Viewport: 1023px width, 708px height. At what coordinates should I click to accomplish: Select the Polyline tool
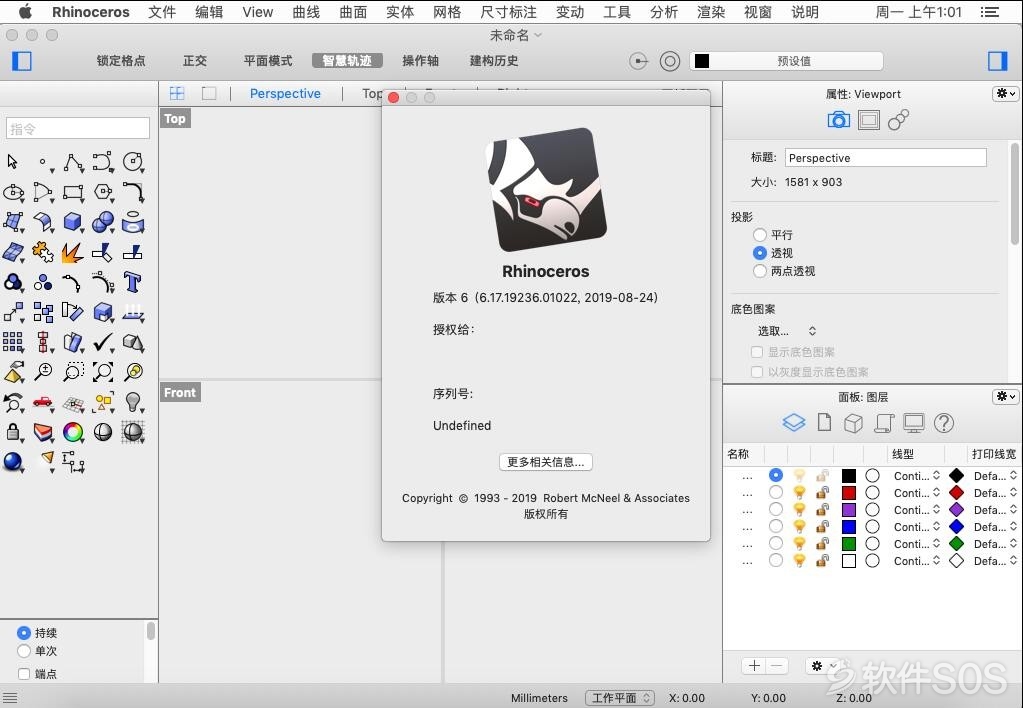73,162
